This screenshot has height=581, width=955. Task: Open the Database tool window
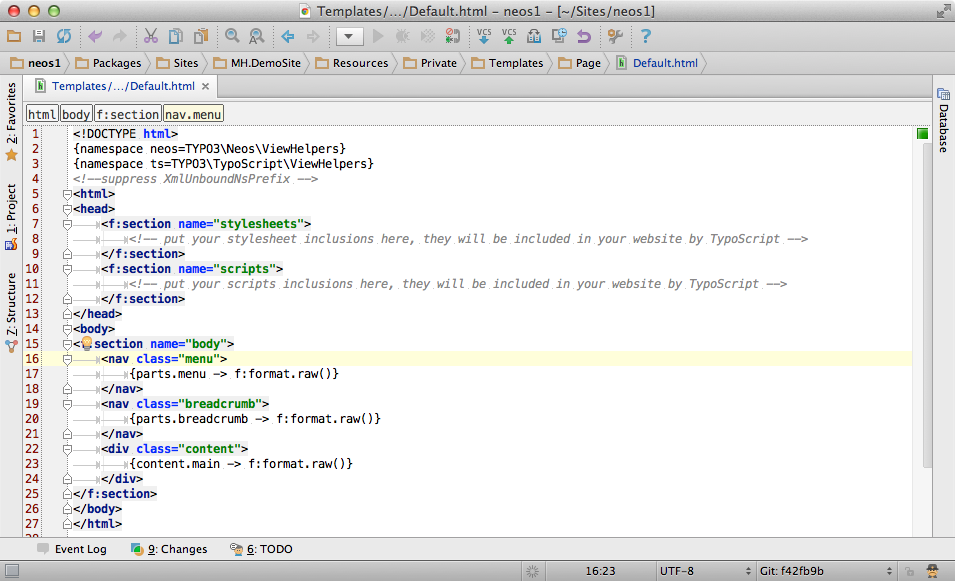(943, 120)
